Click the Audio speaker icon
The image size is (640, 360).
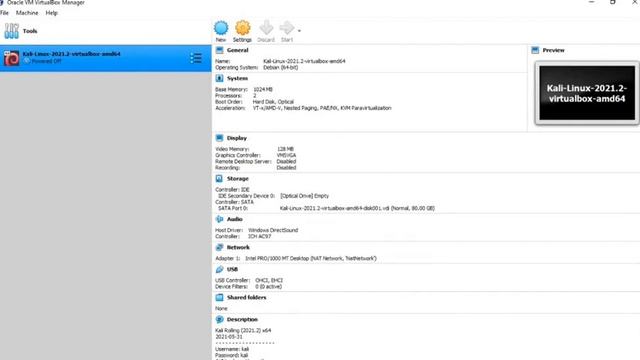pos(219,219)
